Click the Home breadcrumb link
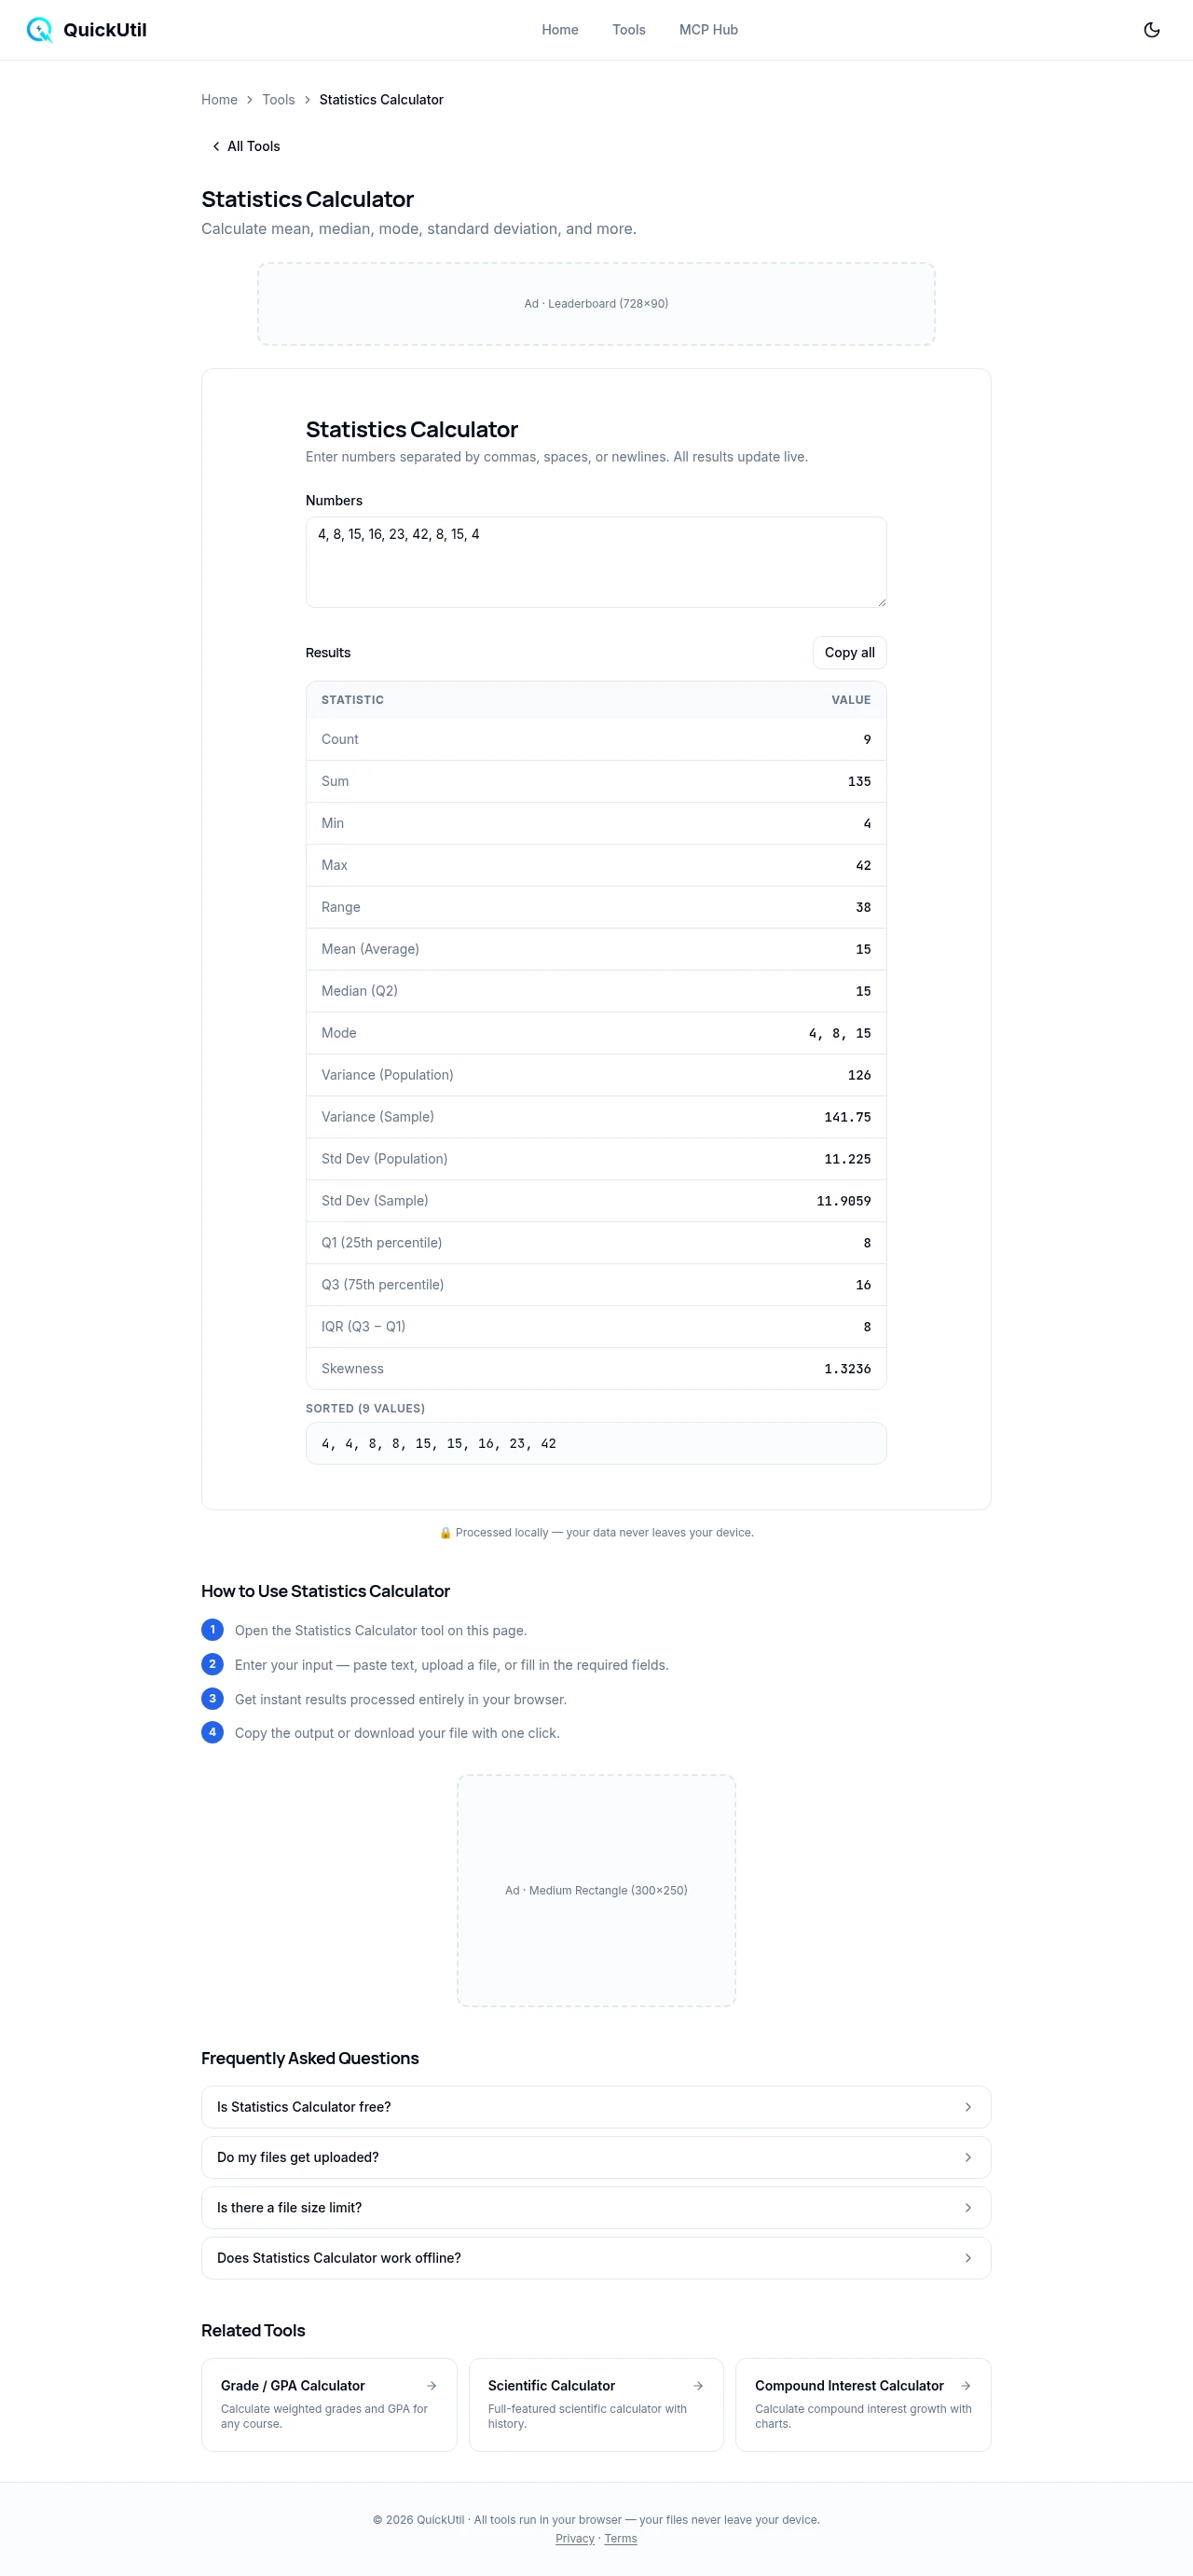 [x=219, y=100]
